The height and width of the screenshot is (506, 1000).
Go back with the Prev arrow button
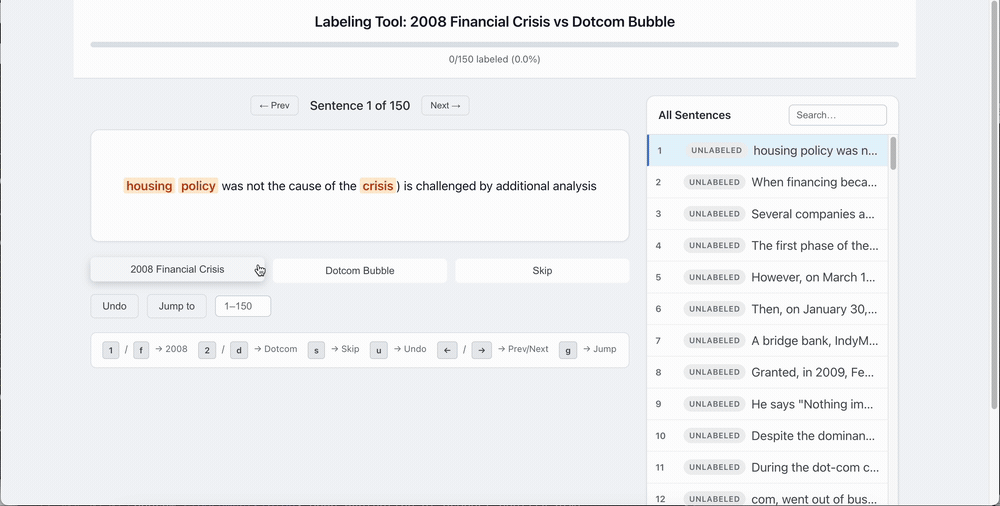point(274,105)
